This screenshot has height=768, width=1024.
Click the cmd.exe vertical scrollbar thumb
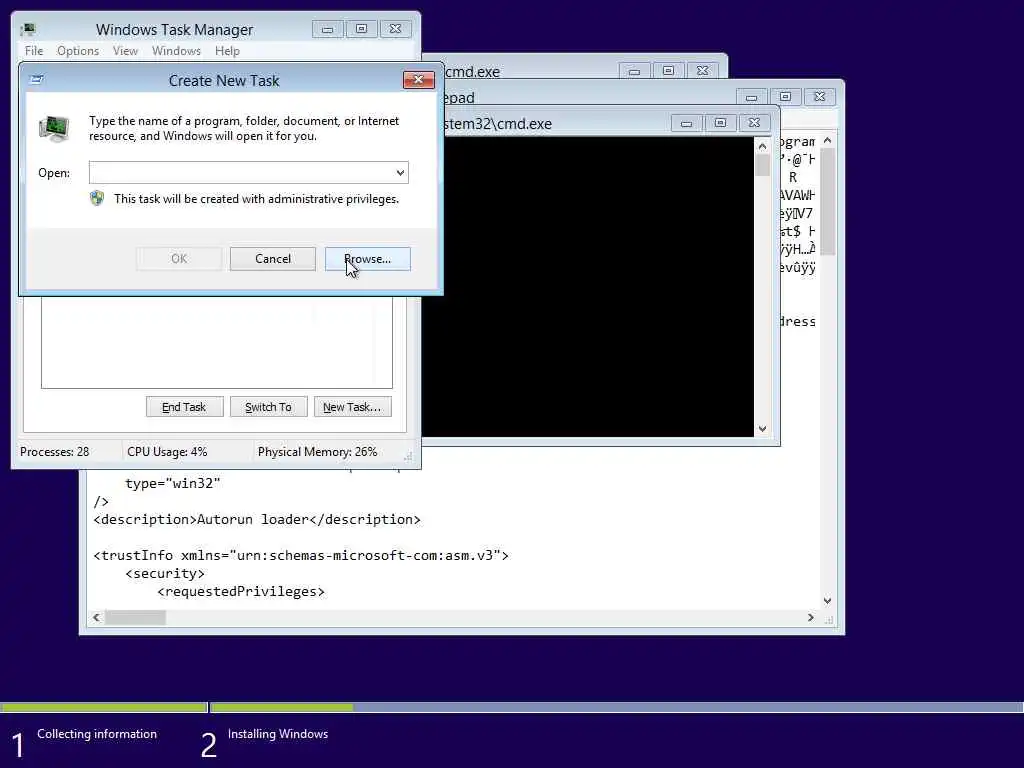762,165
